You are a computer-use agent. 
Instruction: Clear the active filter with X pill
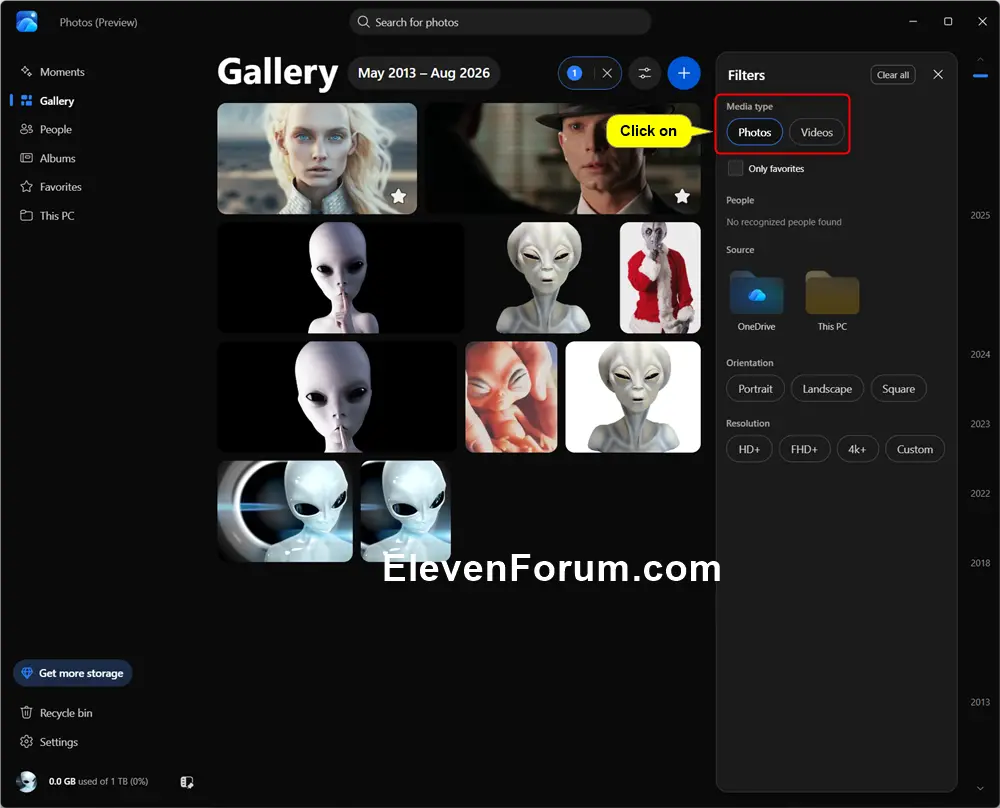(x=607, y=73)
